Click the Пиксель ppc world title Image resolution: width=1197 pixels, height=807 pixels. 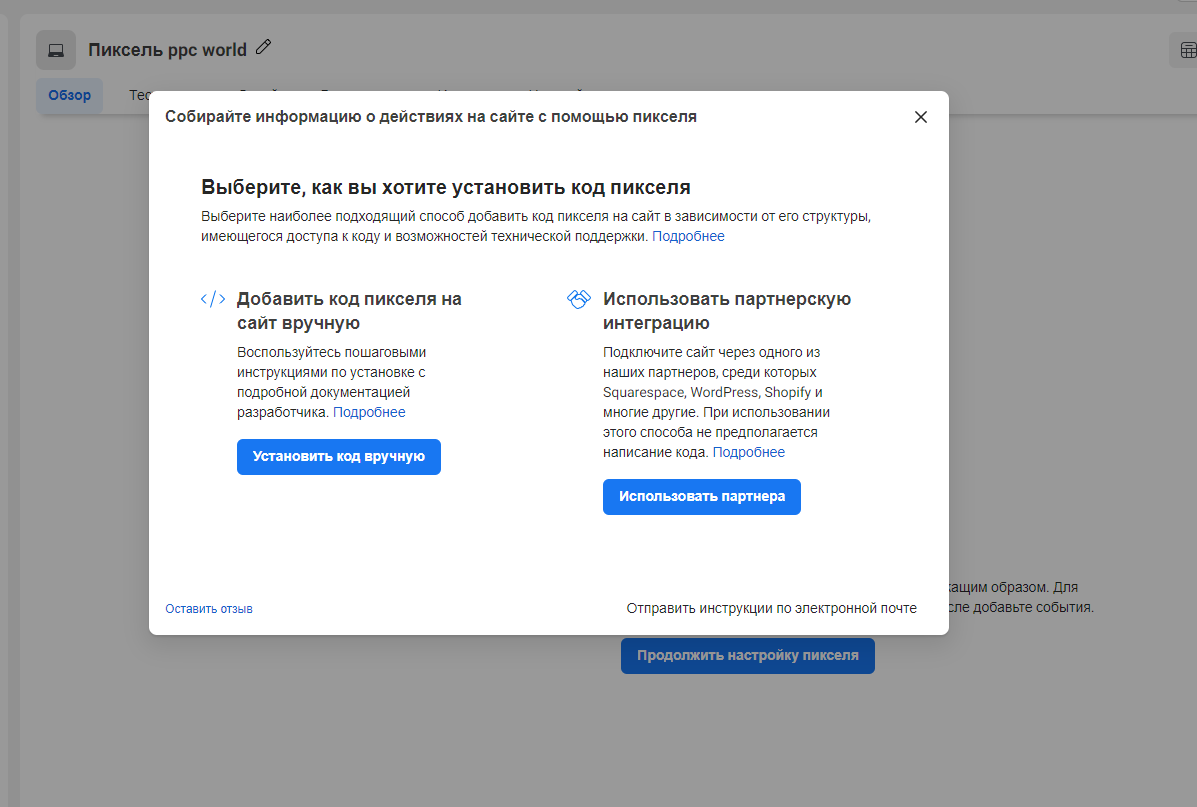click(x=167, y=50)
